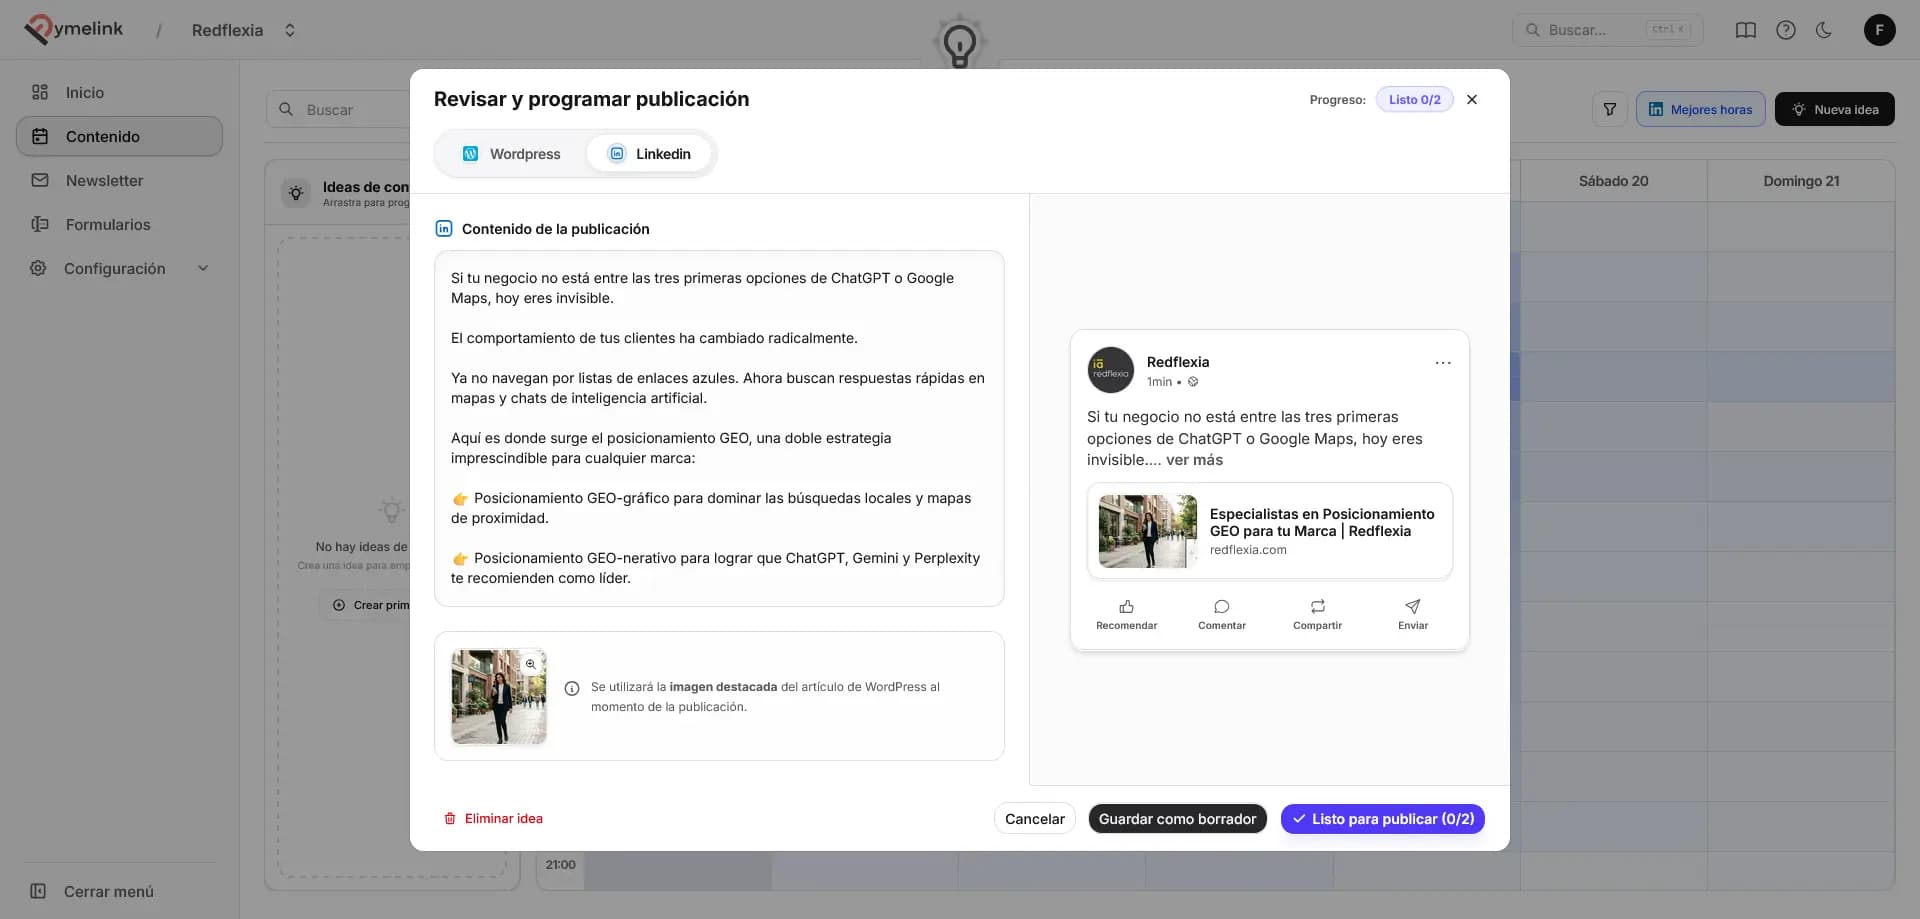1920x919 pixels.
Task: Click the Cancelar button
Action: [x=1034, y=819]
